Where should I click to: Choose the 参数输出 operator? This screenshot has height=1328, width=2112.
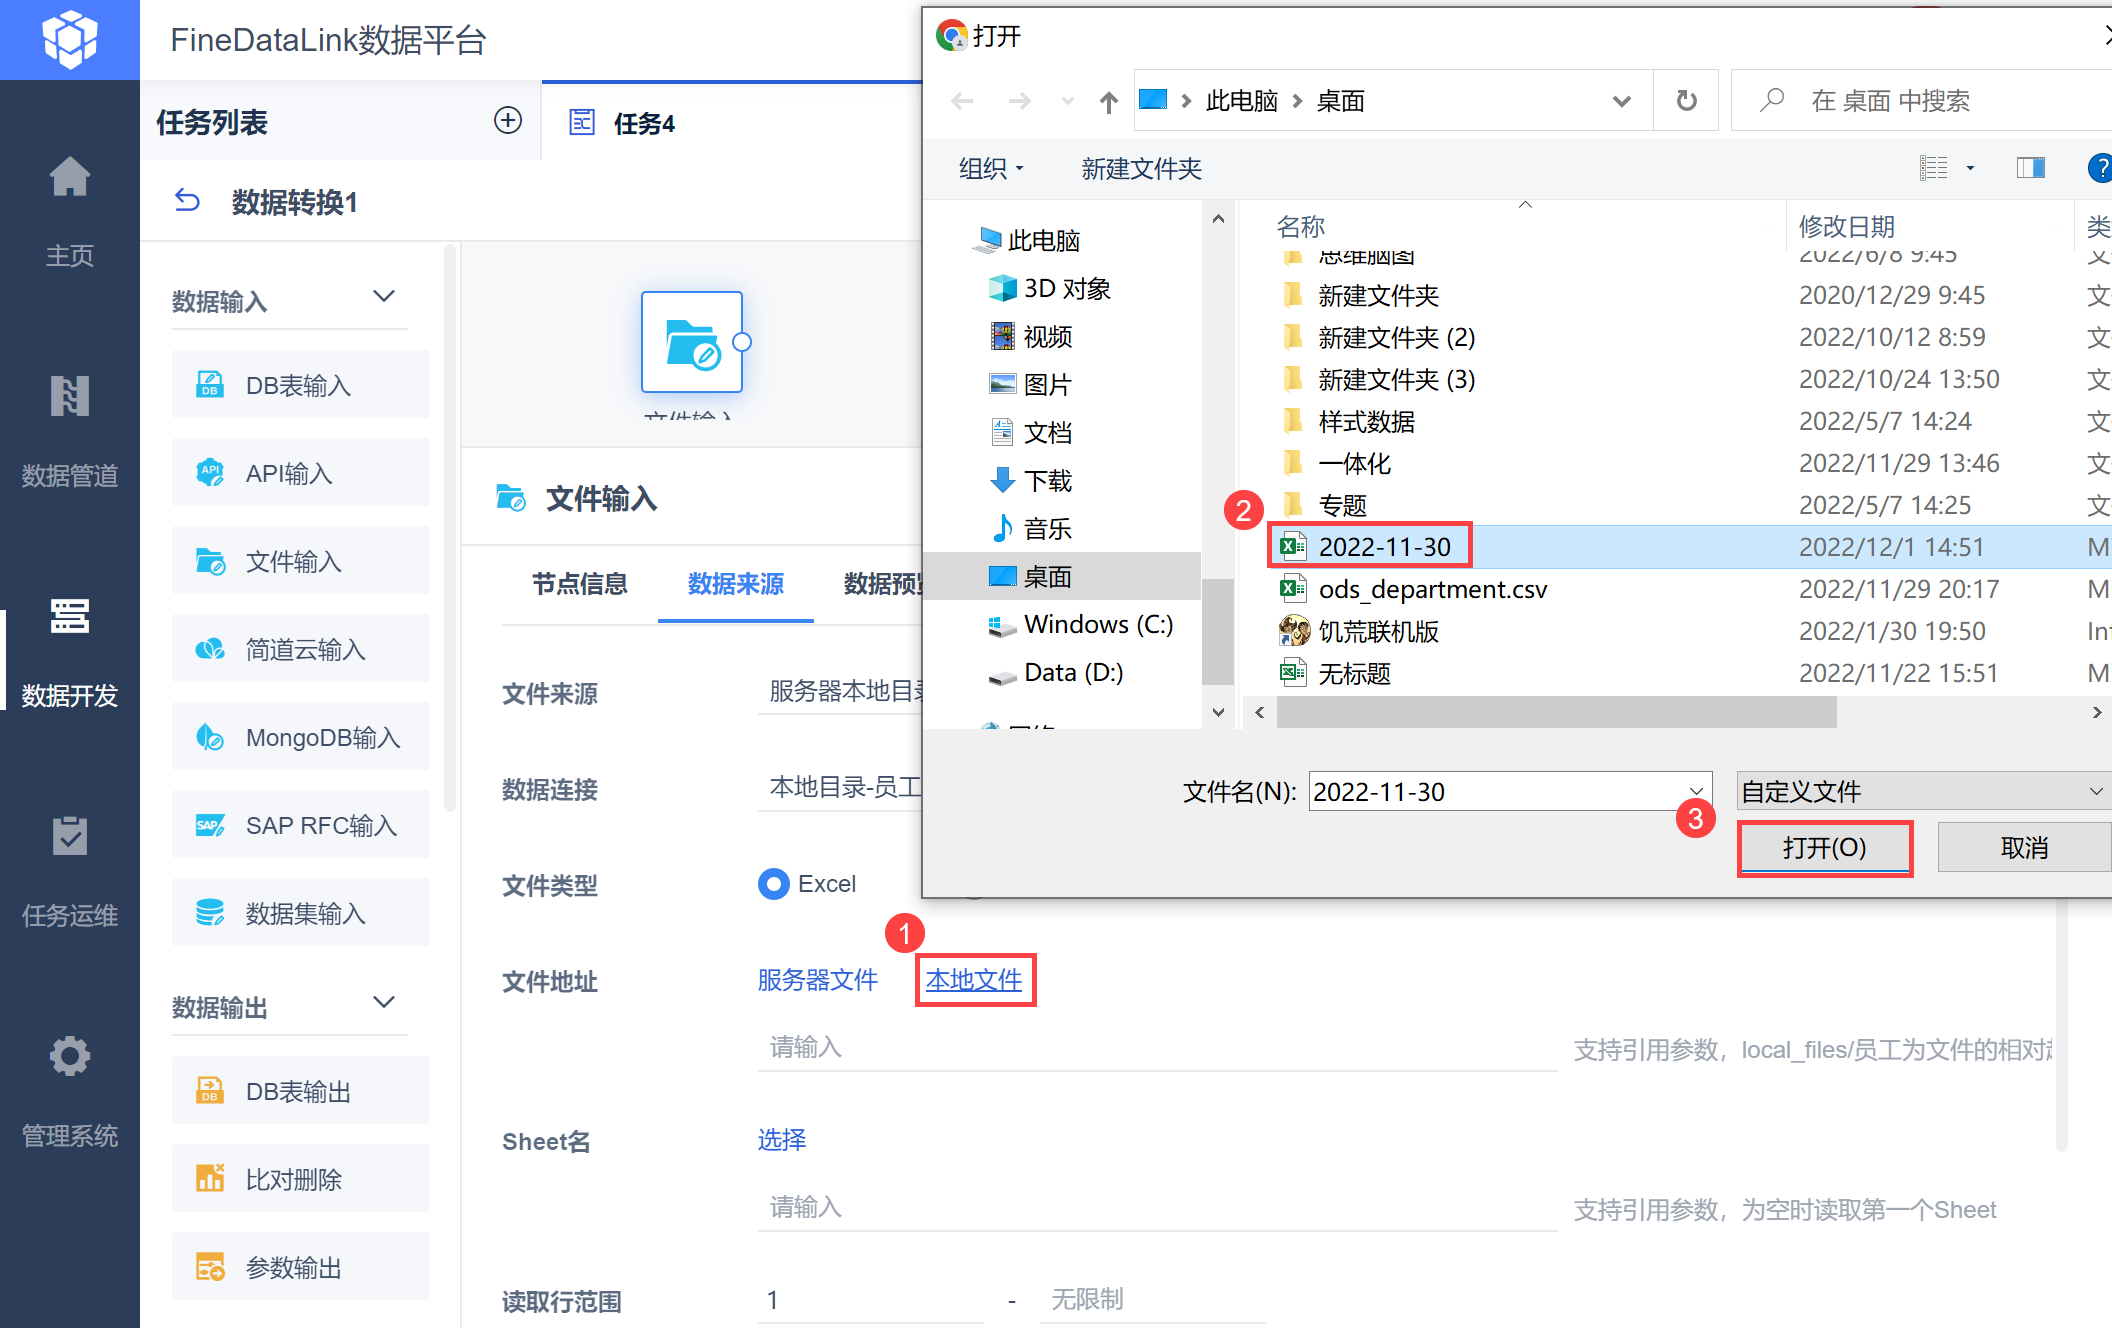300,1267
